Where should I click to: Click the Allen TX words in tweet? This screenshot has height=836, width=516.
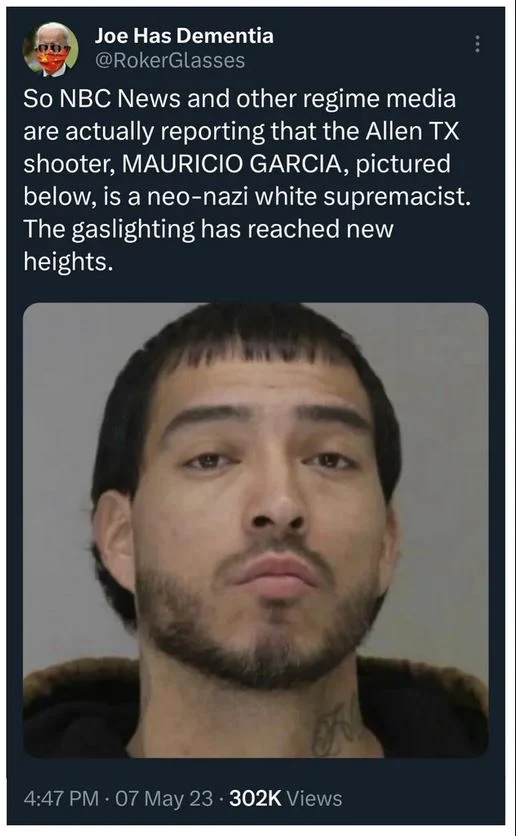click(x=412, y=132)
